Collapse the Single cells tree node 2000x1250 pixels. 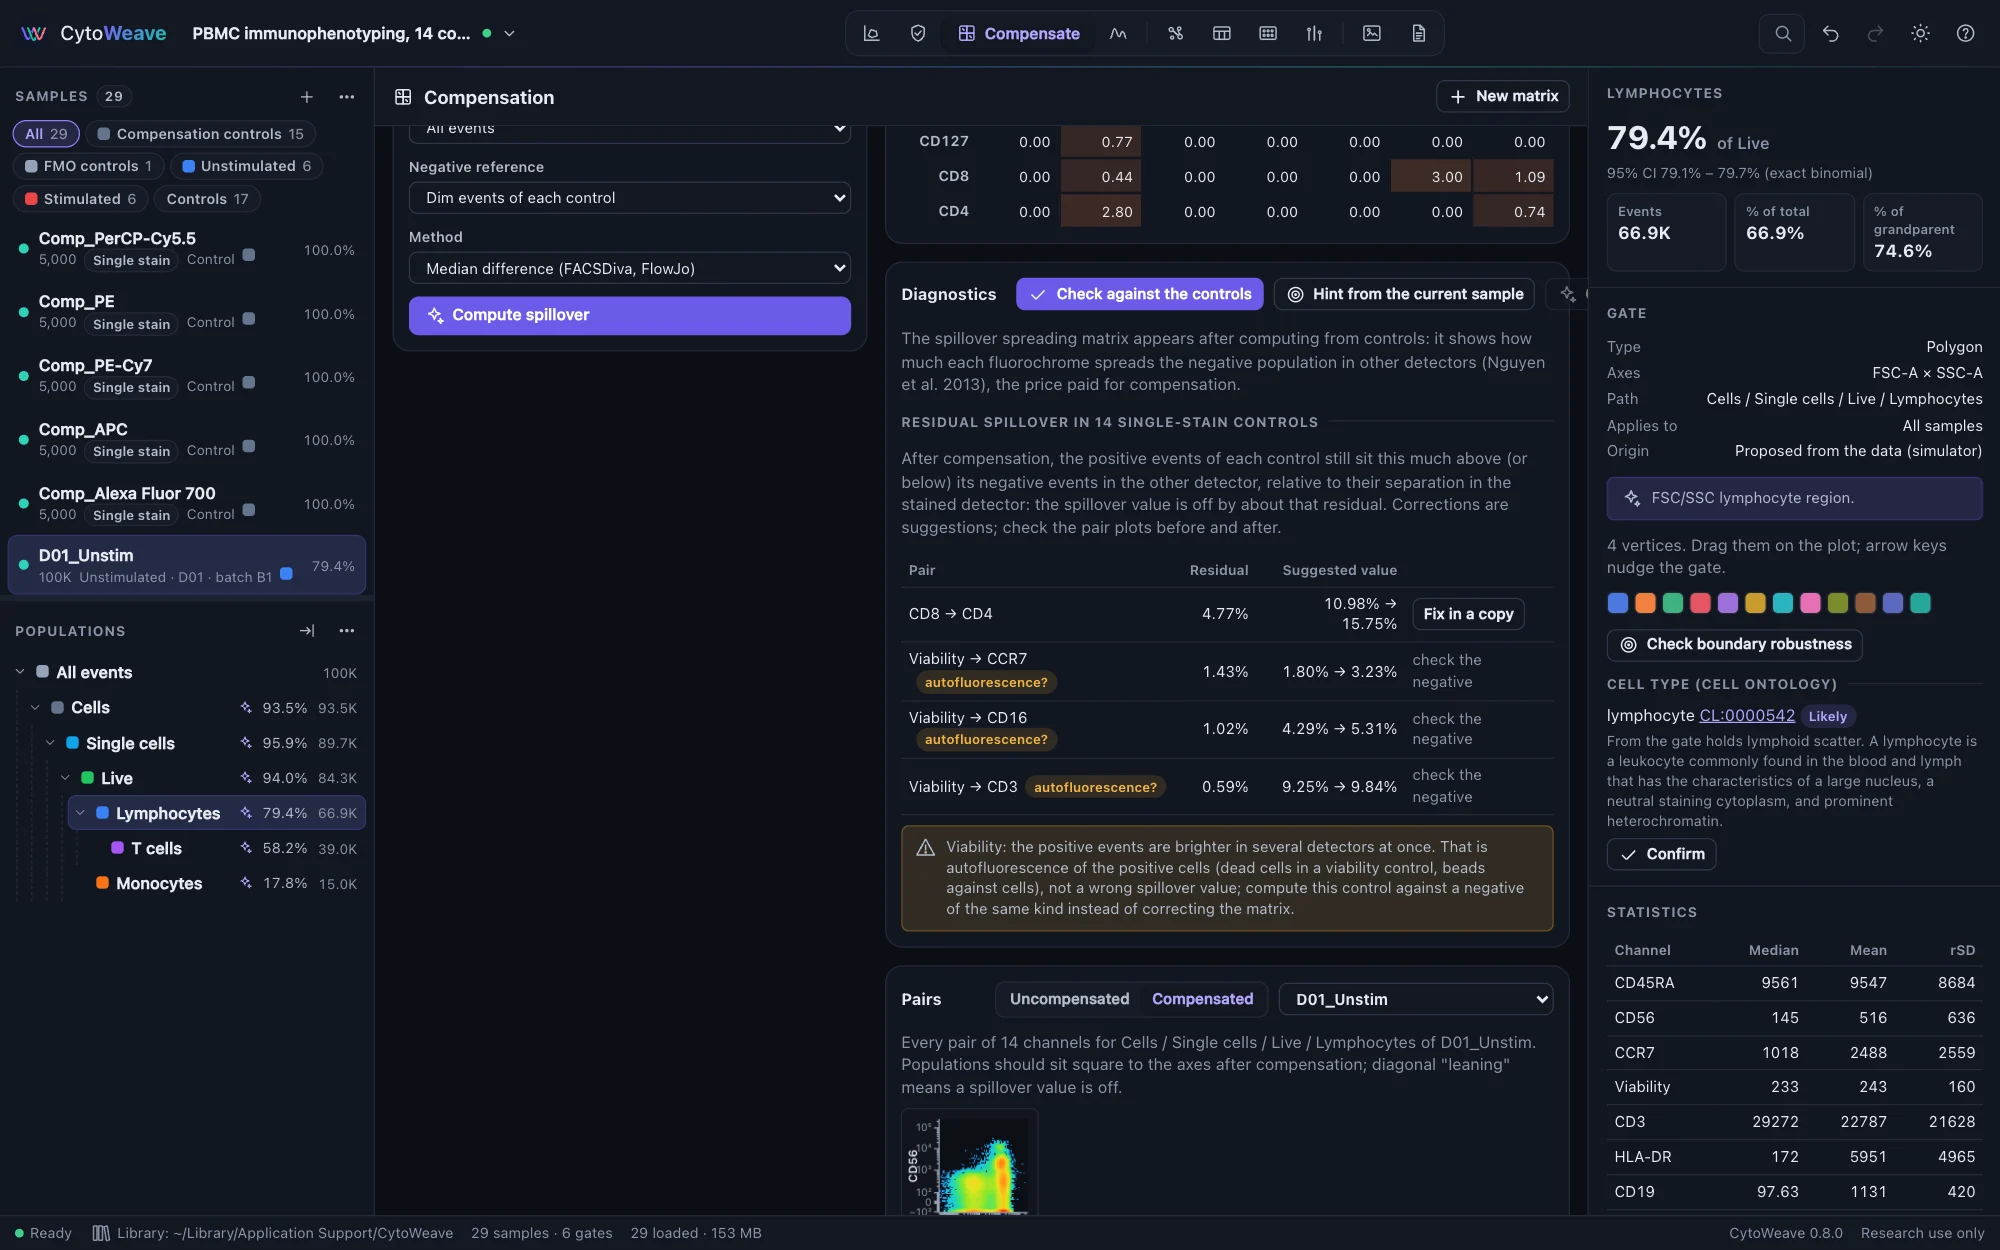point(50,743)
